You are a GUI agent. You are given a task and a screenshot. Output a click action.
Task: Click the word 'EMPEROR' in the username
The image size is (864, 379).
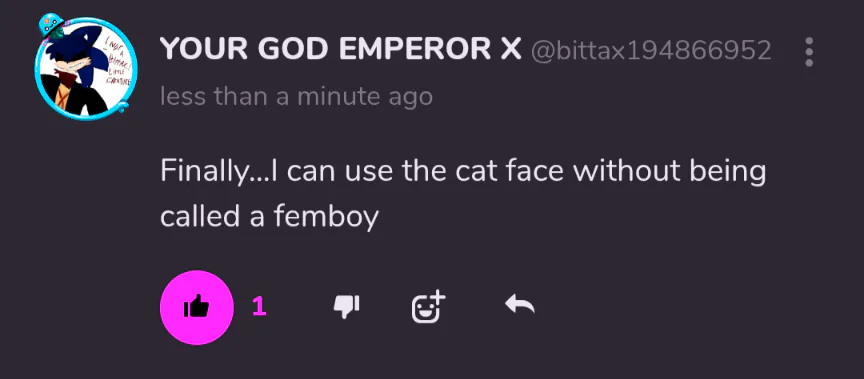[x=414, y=51]
